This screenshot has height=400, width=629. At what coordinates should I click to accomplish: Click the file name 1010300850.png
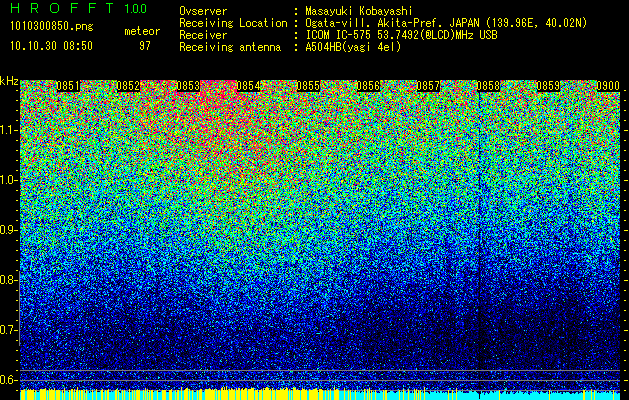point(51,26)
